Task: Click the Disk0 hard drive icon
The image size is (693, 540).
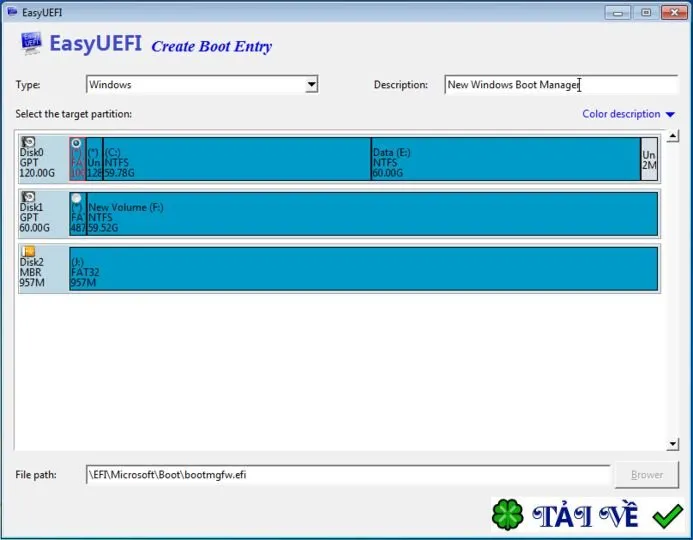Action: pos(28,142)
